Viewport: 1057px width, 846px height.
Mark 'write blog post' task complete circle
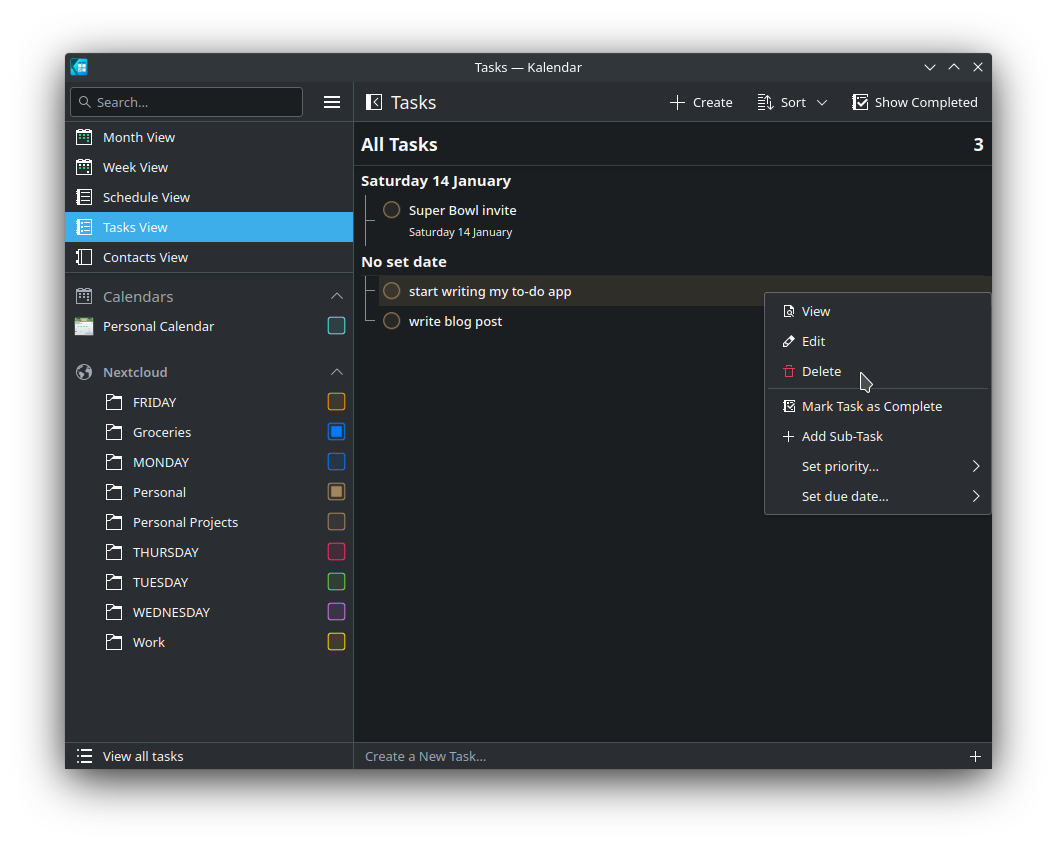click(x=392, y=321)
